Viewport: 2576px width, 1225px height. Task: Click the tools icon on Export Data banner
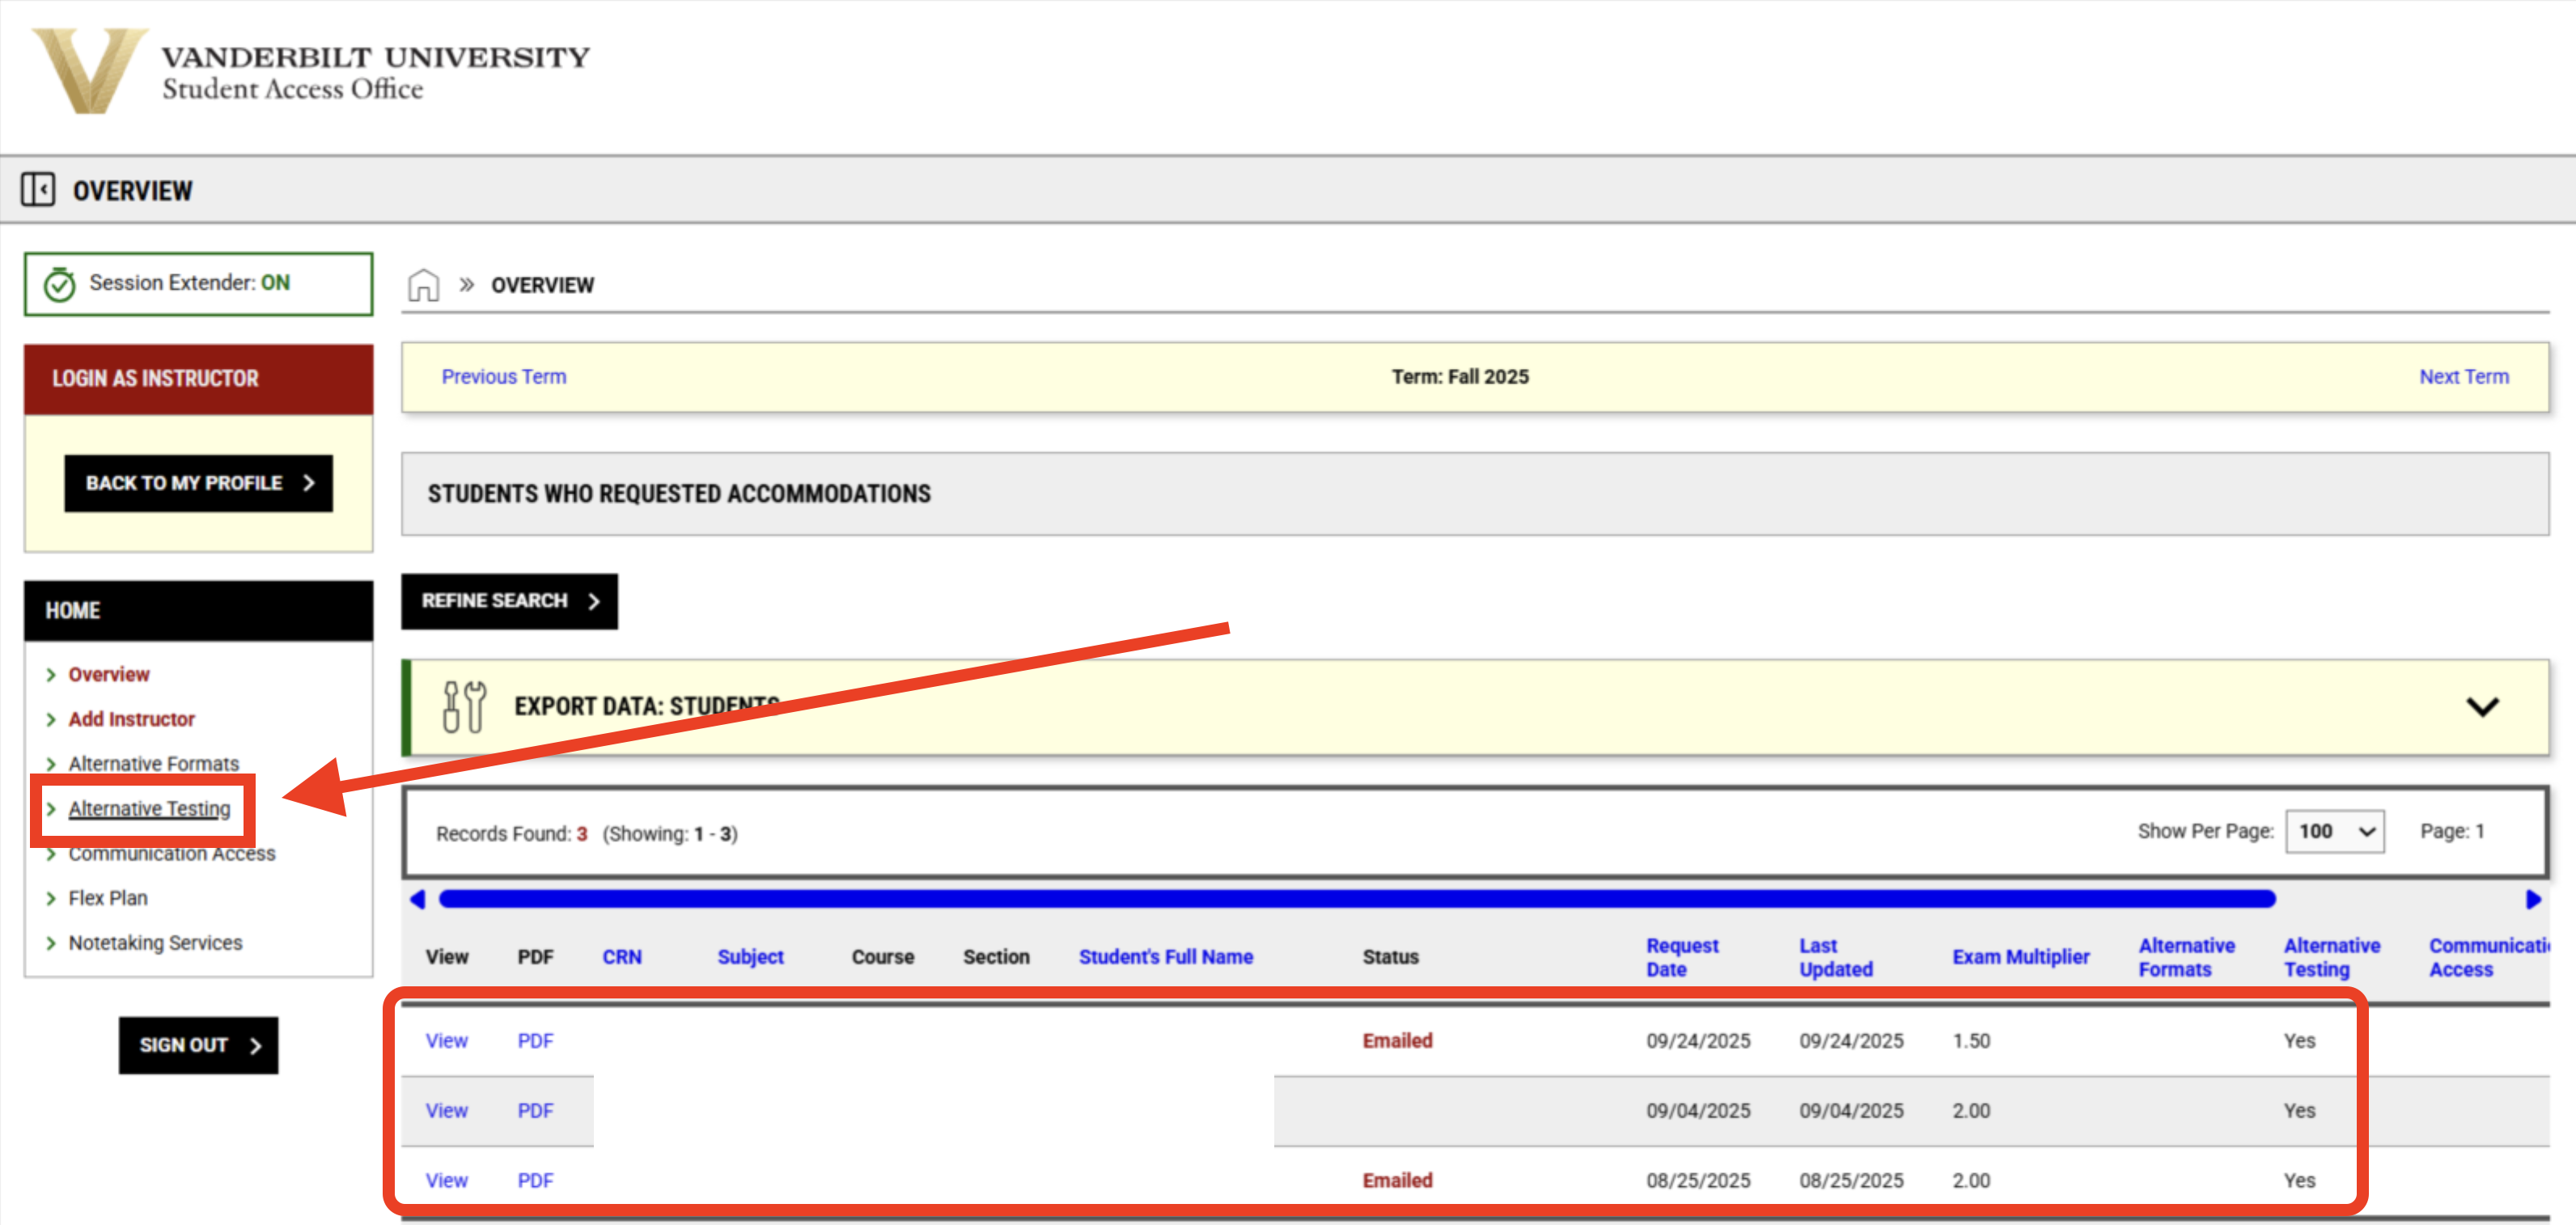(x=461, y=707)
